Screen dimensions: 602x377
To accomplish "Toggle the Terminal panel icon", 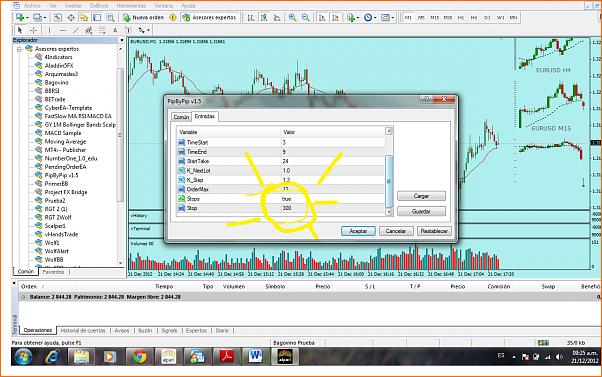I will [97, 17].
